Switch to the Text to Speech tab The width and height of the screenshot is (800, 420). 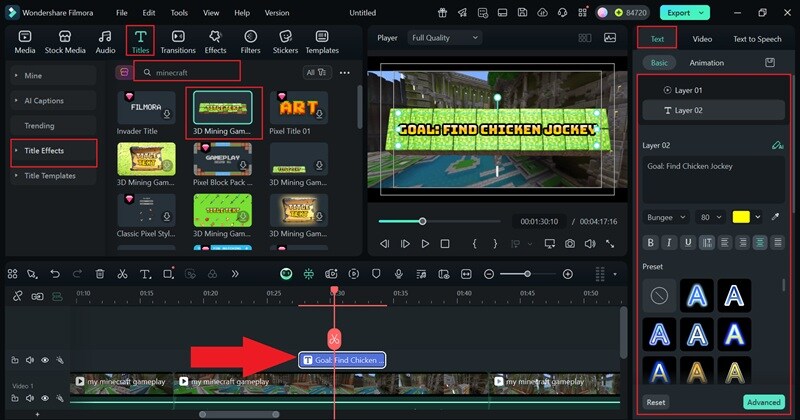757,39
